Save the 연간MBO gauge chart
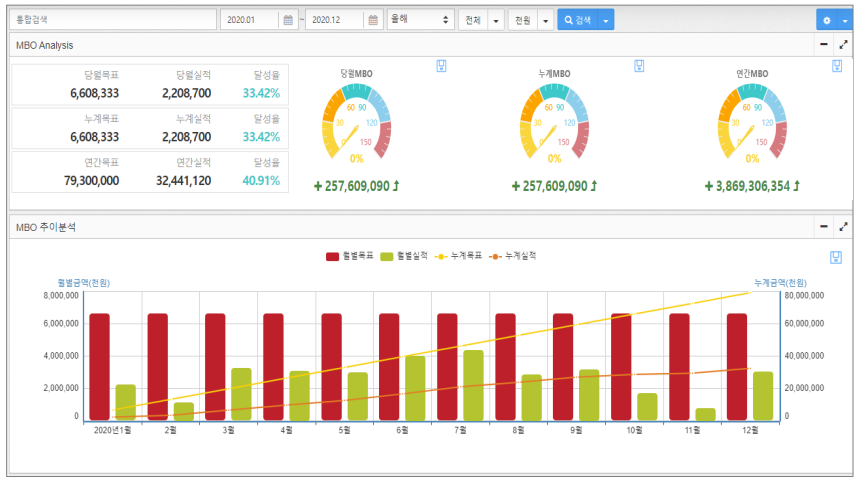The image size is (856, 483). (837, 66)
